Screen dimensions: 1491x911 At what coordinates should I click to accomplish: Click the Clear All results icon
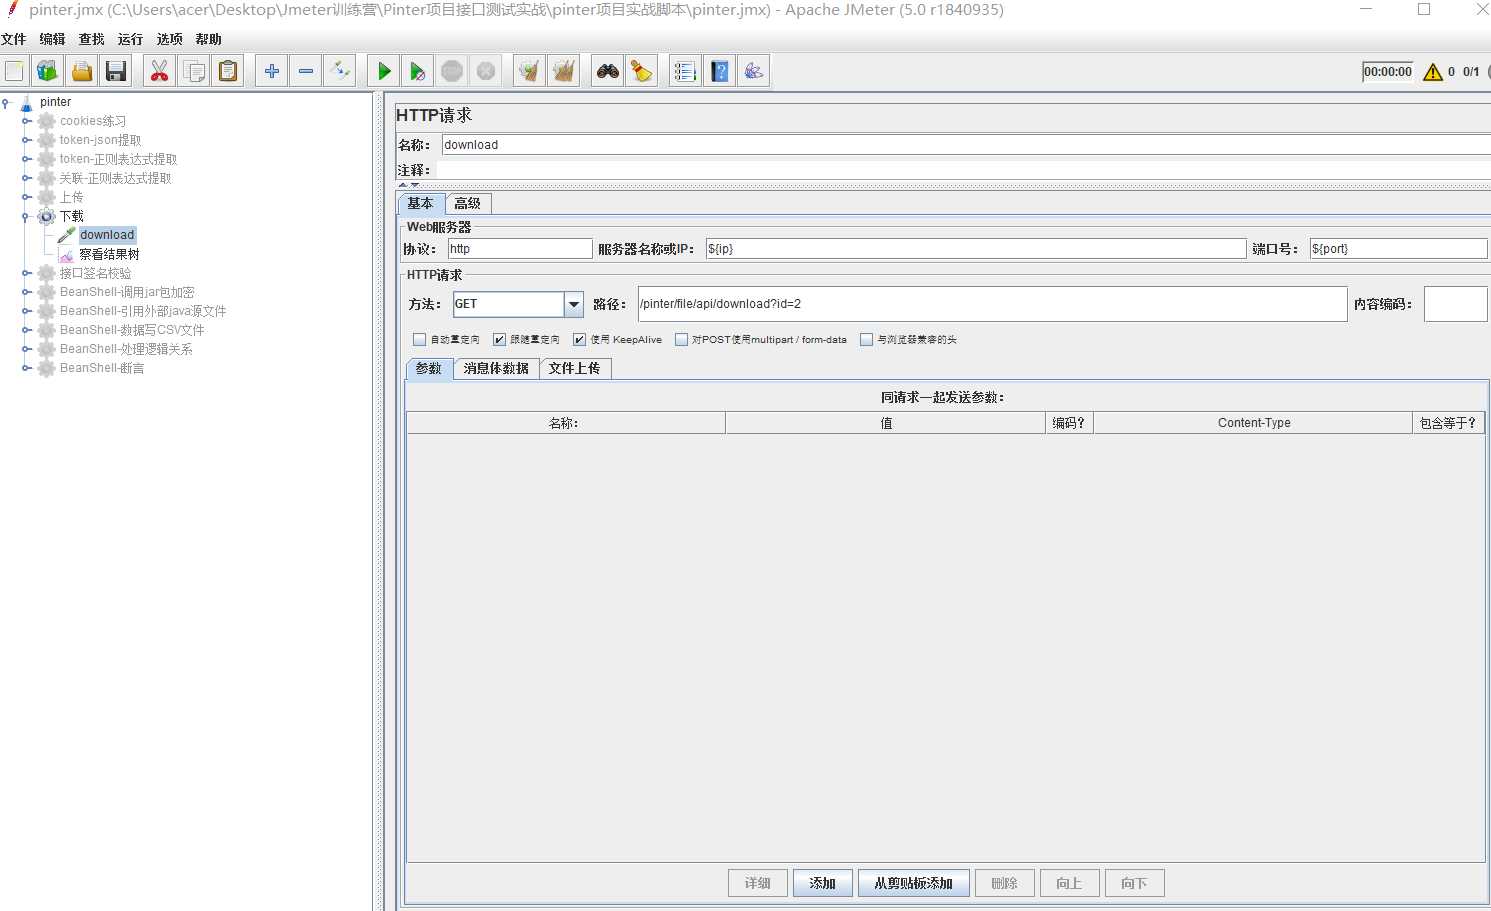(564, 71)
